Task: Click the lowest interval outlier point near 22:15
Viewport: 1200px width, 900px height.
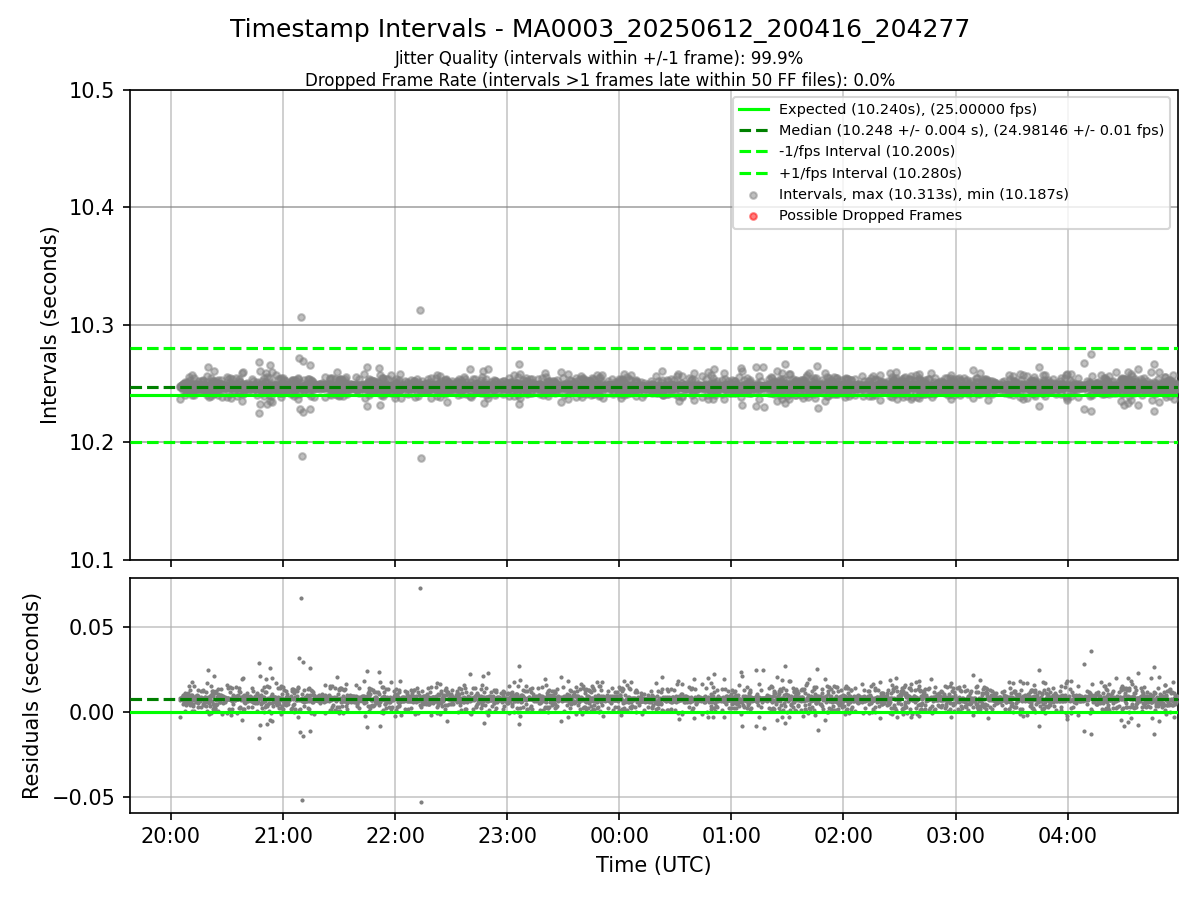Action: click(421, 458)
